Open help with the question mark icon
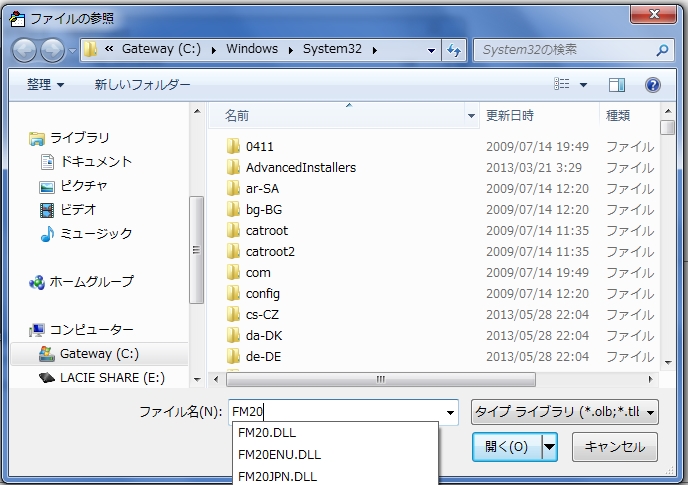 [652, 85]
